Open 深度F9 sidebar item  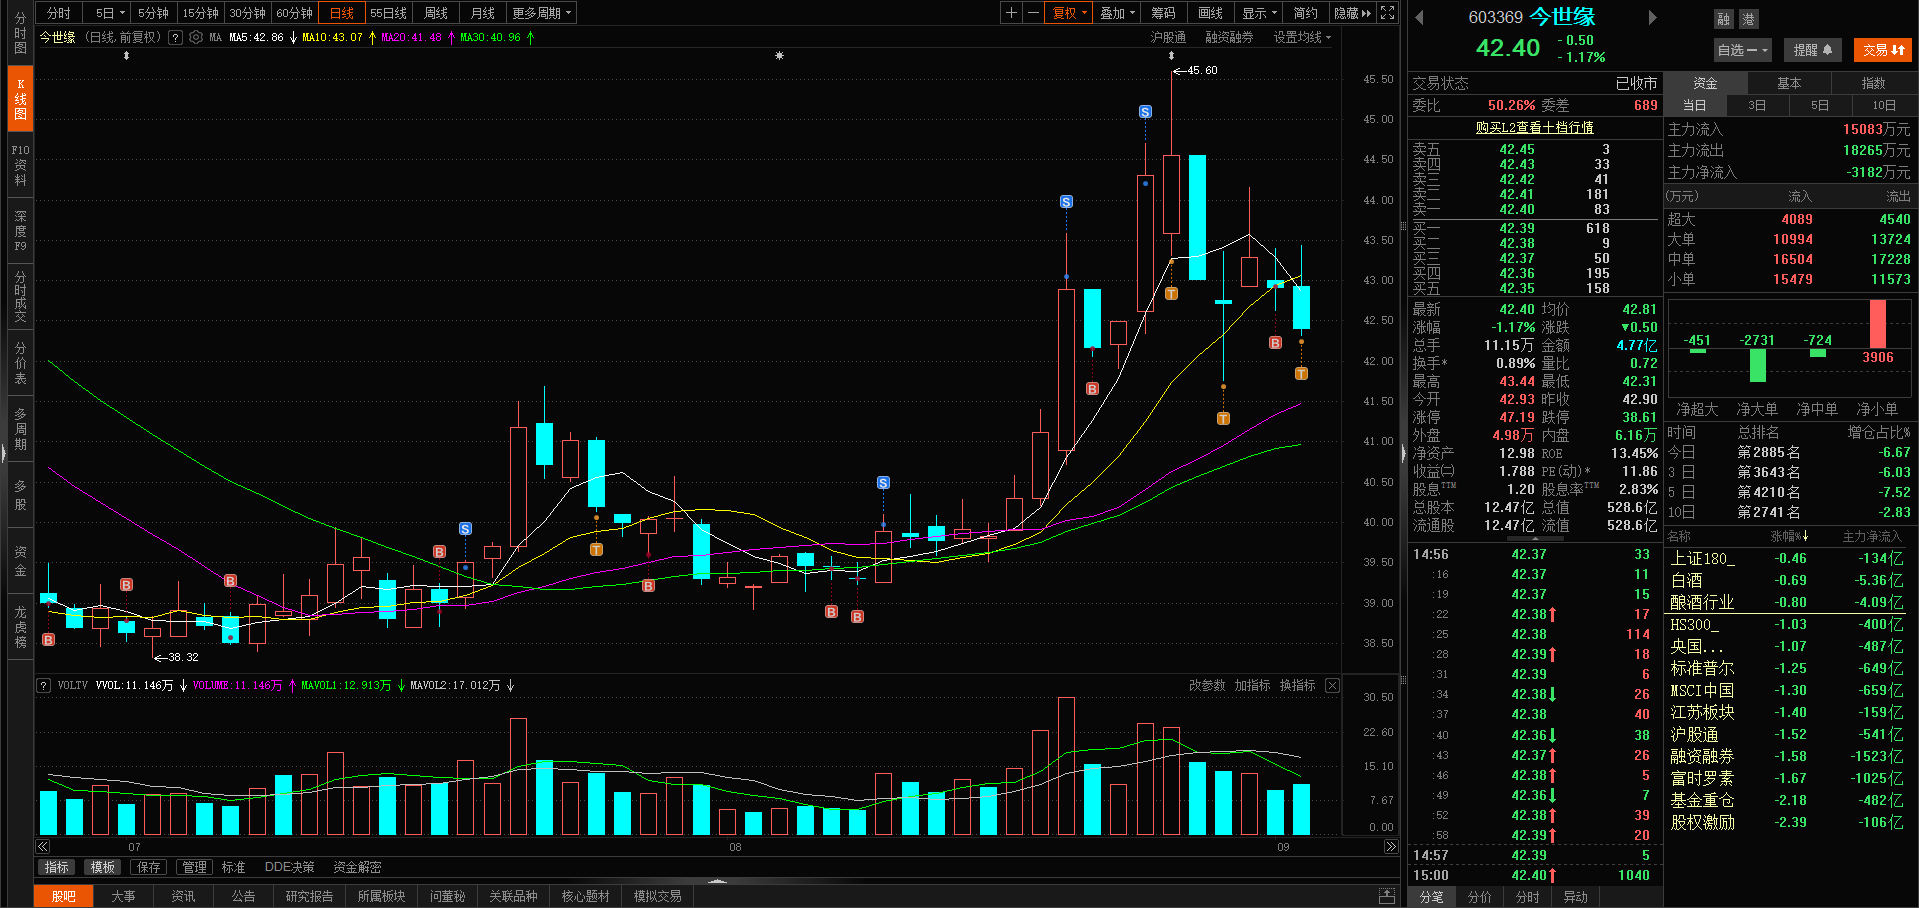point(20,231)
